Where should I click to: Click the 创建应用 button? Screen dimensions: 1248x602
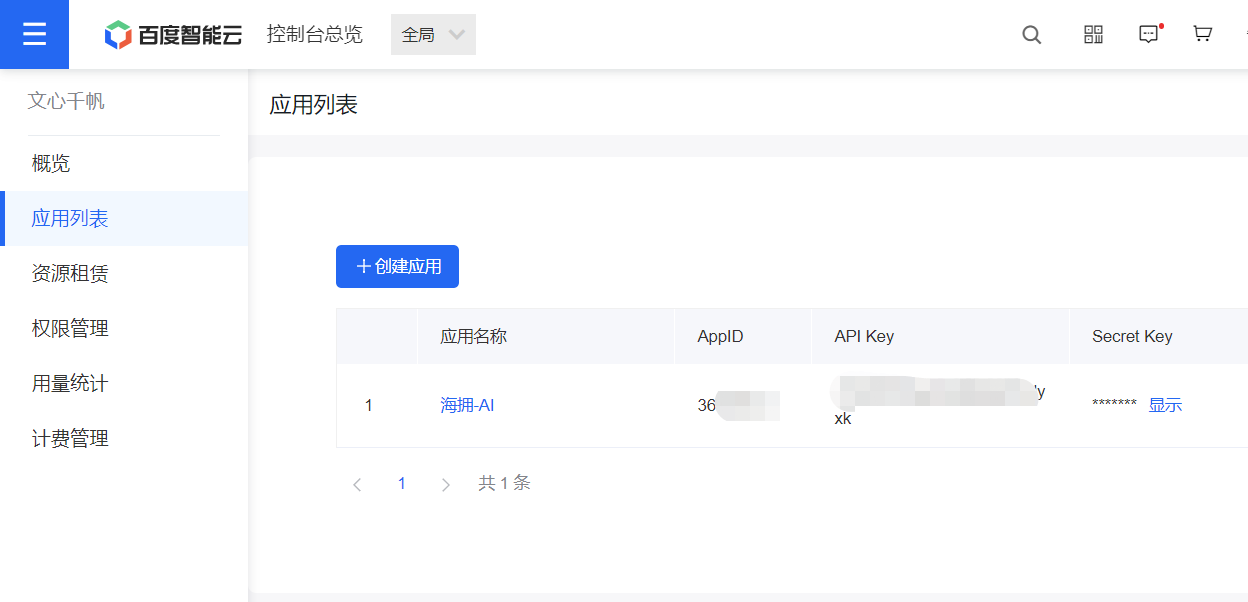pos(397,267)
